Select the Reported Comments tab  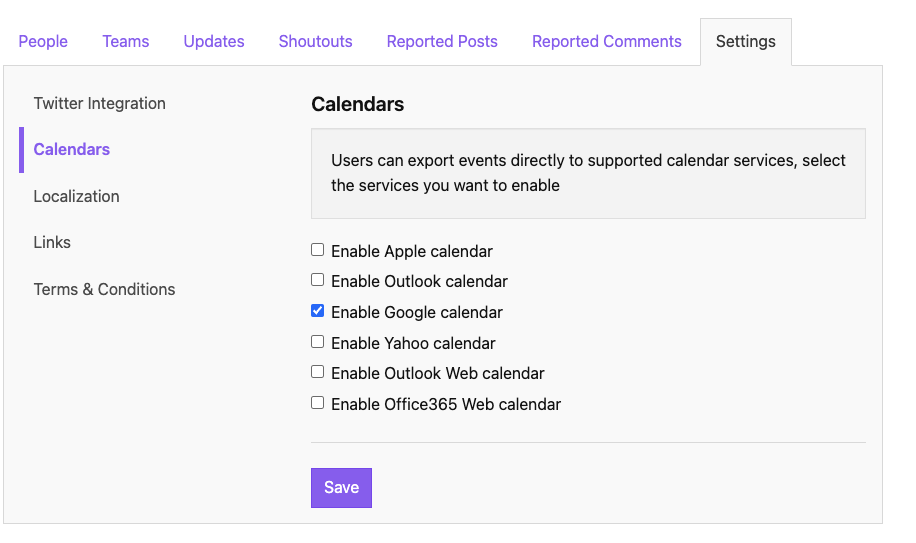point(607,41)
